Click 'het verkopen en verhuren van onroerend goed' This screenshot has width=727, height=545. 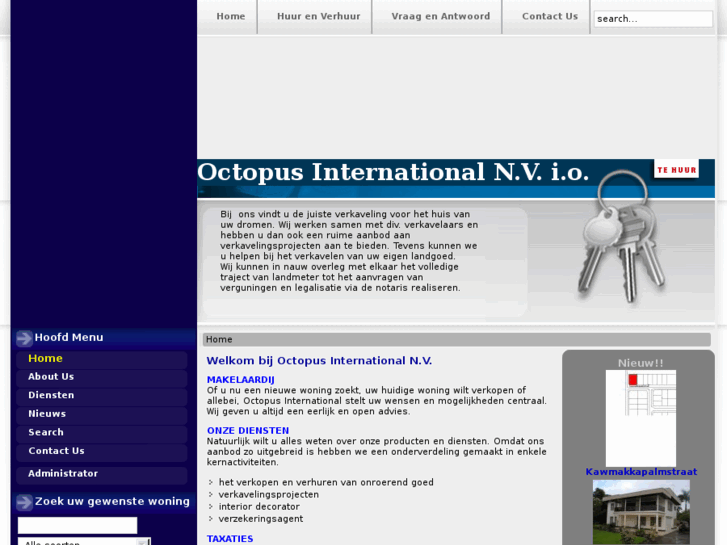[x=326, y=482]
